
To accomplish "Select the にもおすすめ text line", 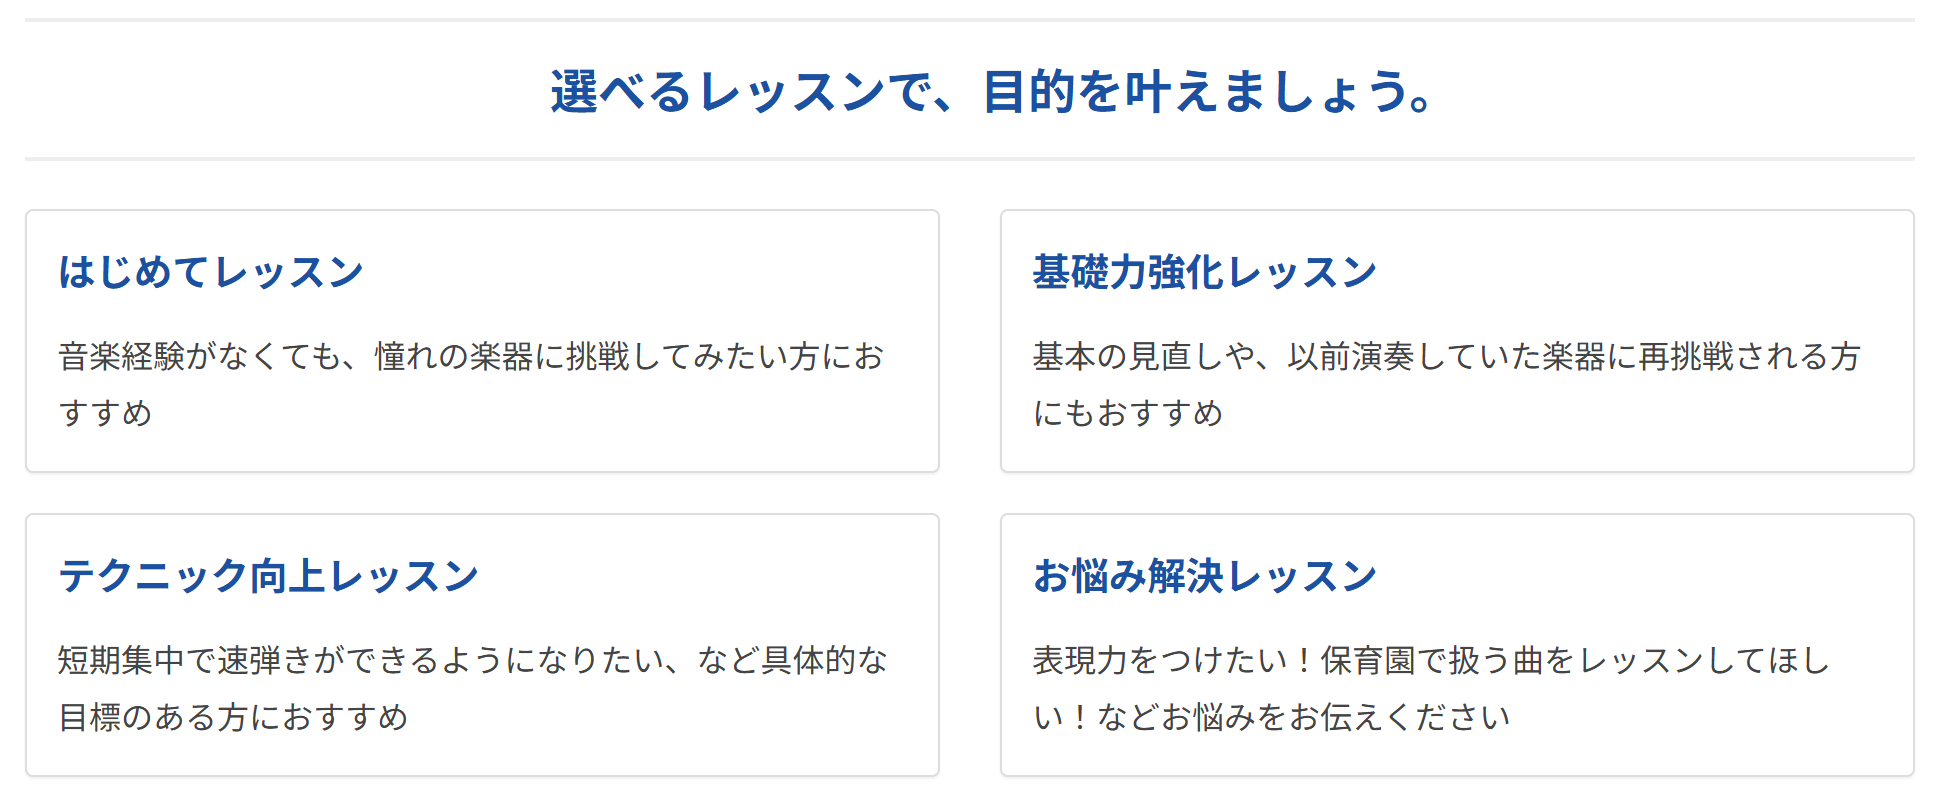I will (1128, 413).
